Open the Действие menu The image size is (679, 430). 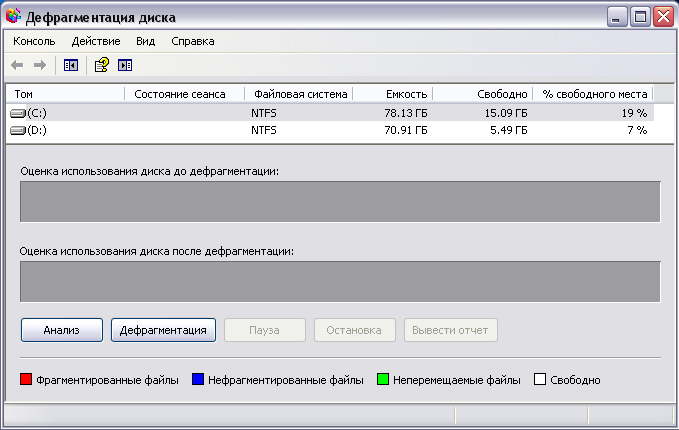pyautogui.click(x=96, y=41)
